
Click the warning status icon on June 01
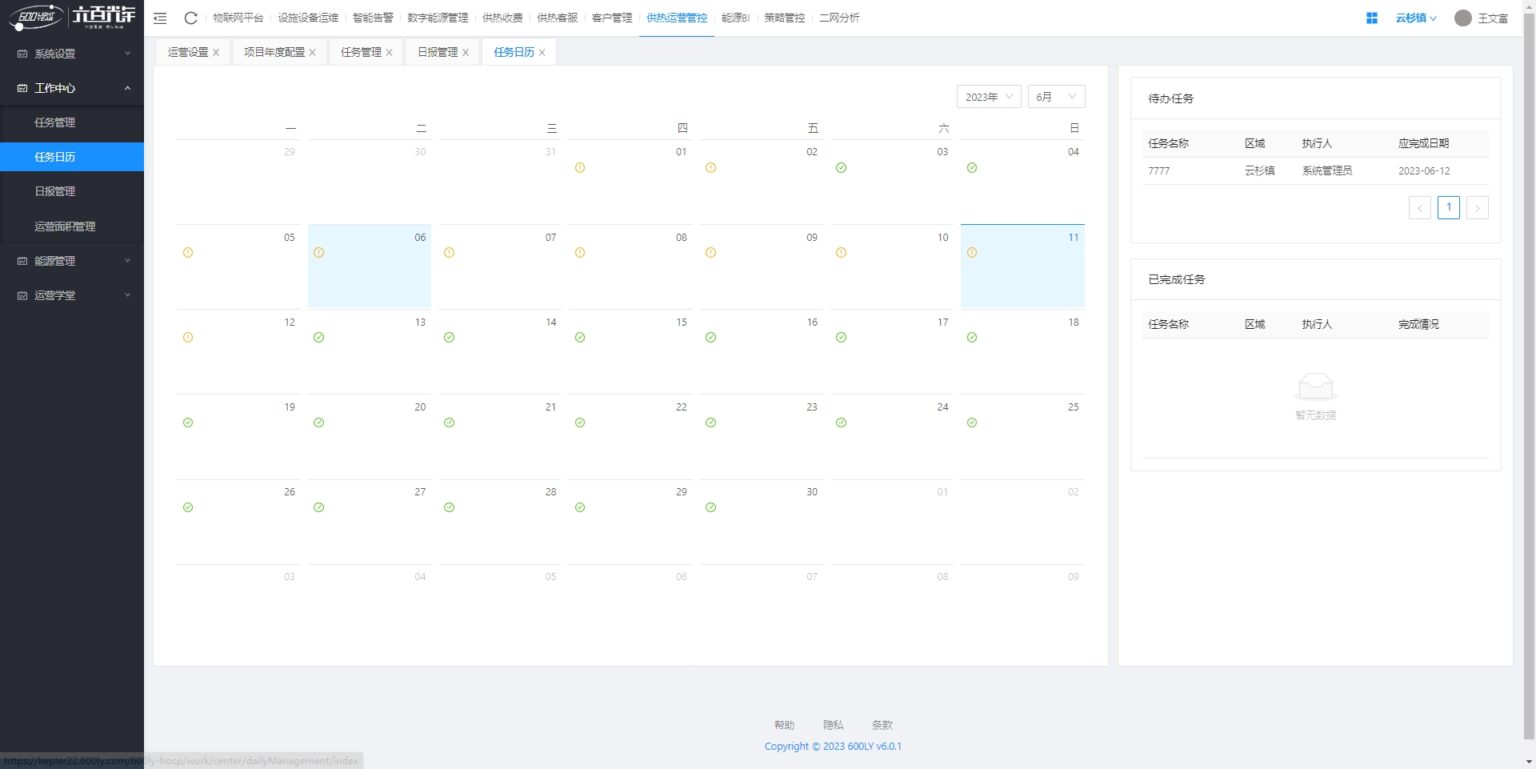click(580, 168)
